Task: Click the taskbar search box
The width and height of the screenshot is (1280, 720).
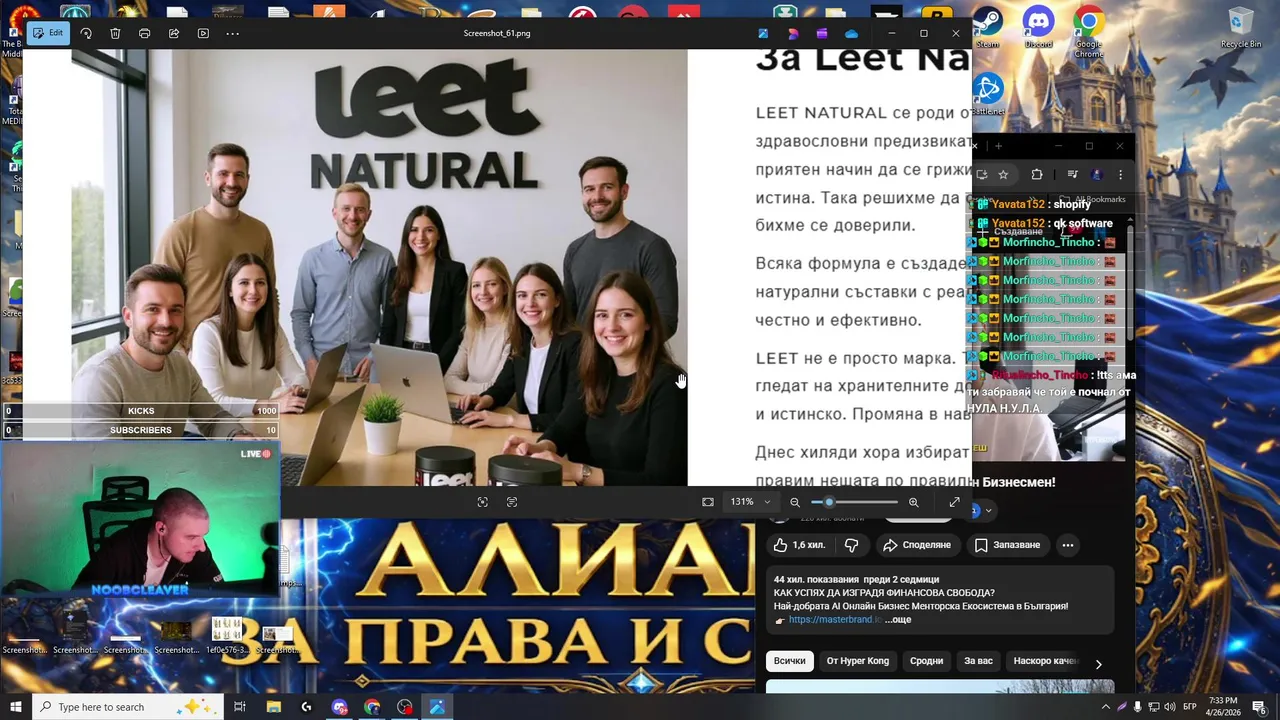Action: 128,707
